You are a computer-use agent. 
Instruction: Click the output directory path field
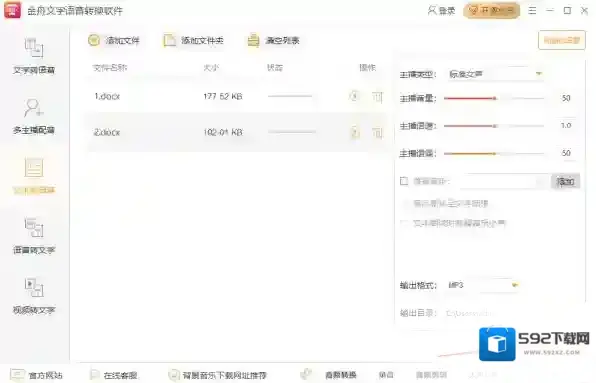point(471,313)
